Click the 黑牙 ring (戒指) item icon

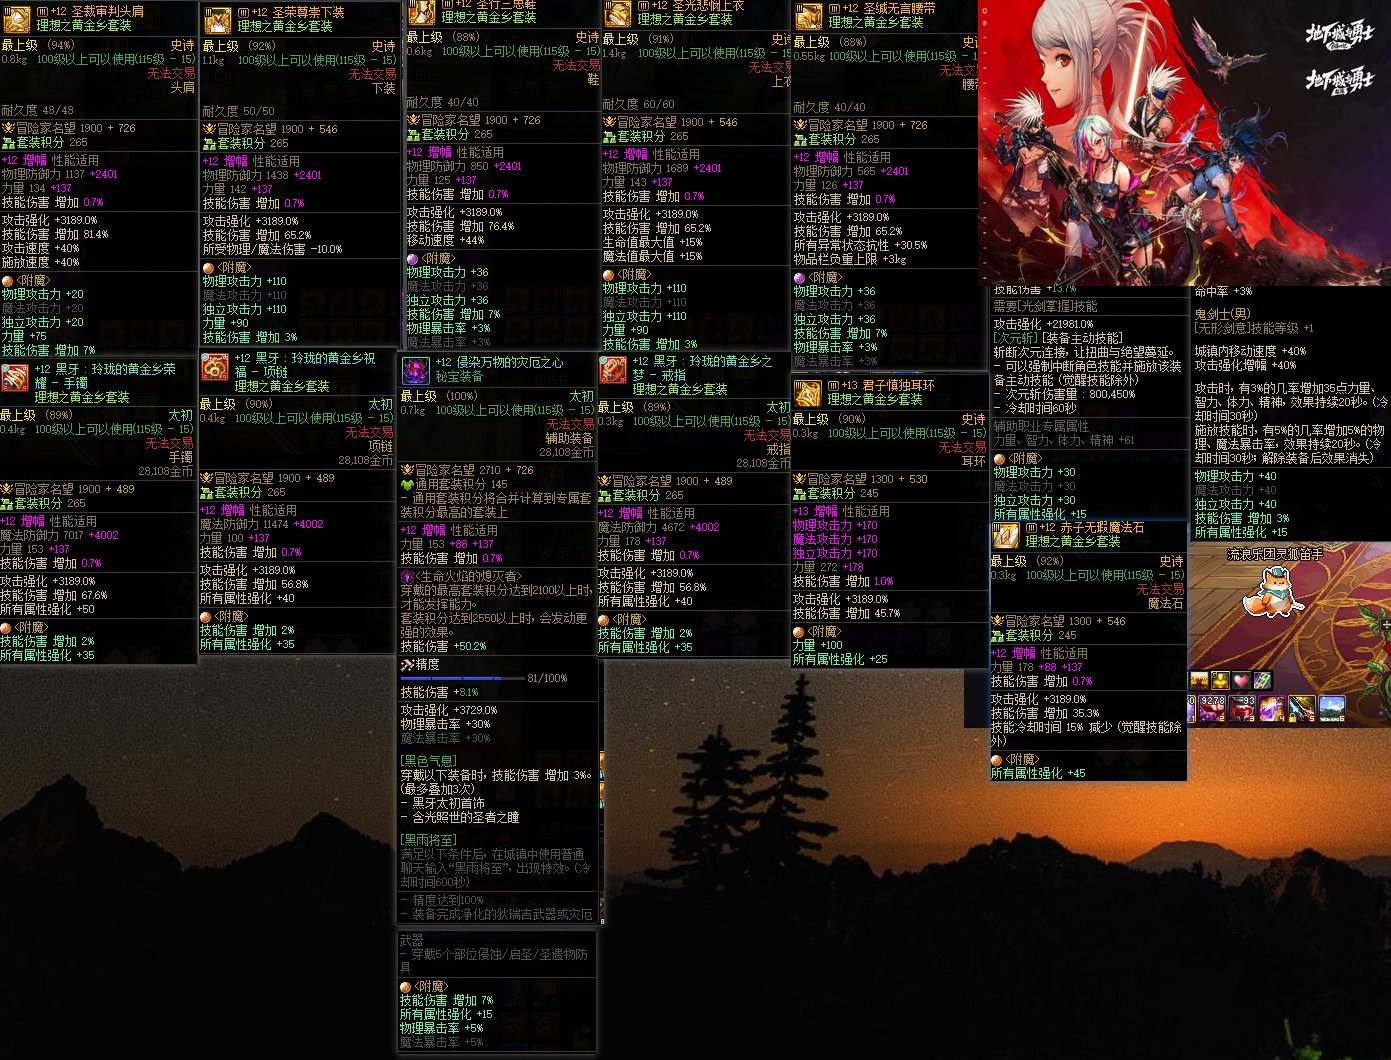[x=612, y=370]
